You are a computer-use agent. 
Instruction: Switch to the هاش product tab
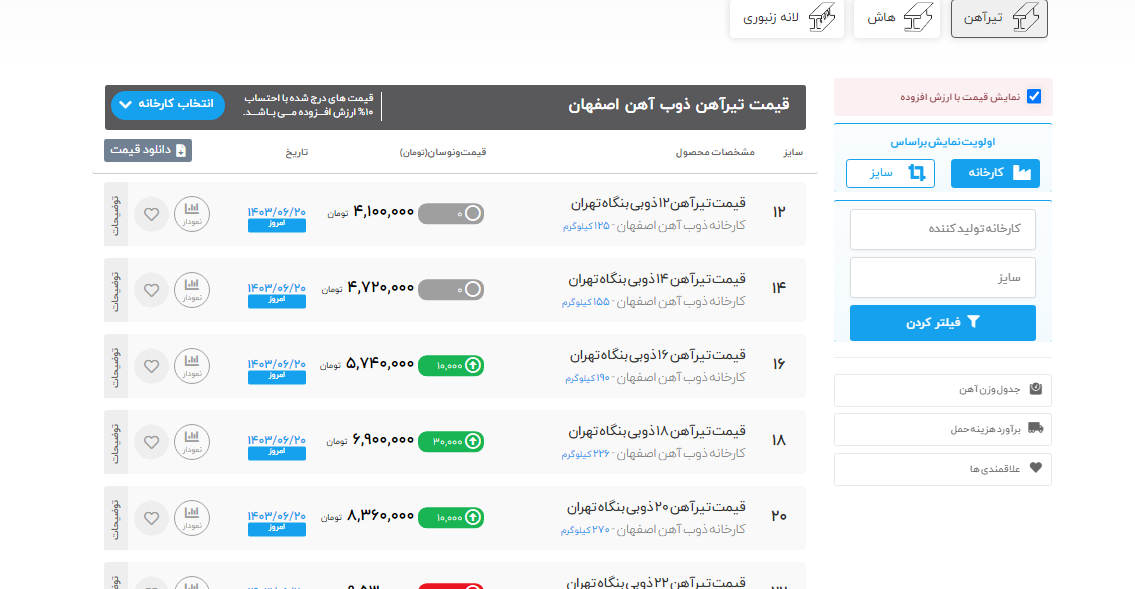click(896, 19)
